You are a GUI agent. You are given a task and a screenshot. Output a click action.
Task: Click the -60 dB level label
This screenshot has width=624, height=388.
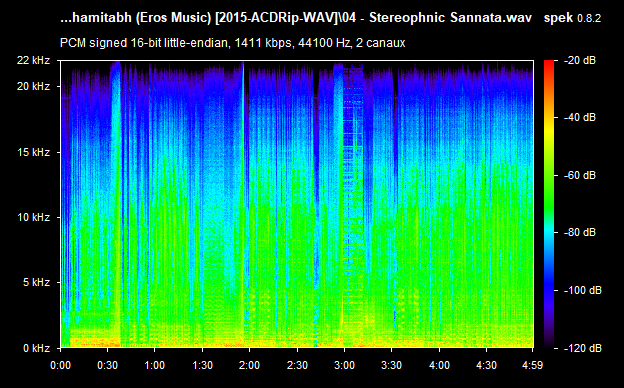point(579,175)
